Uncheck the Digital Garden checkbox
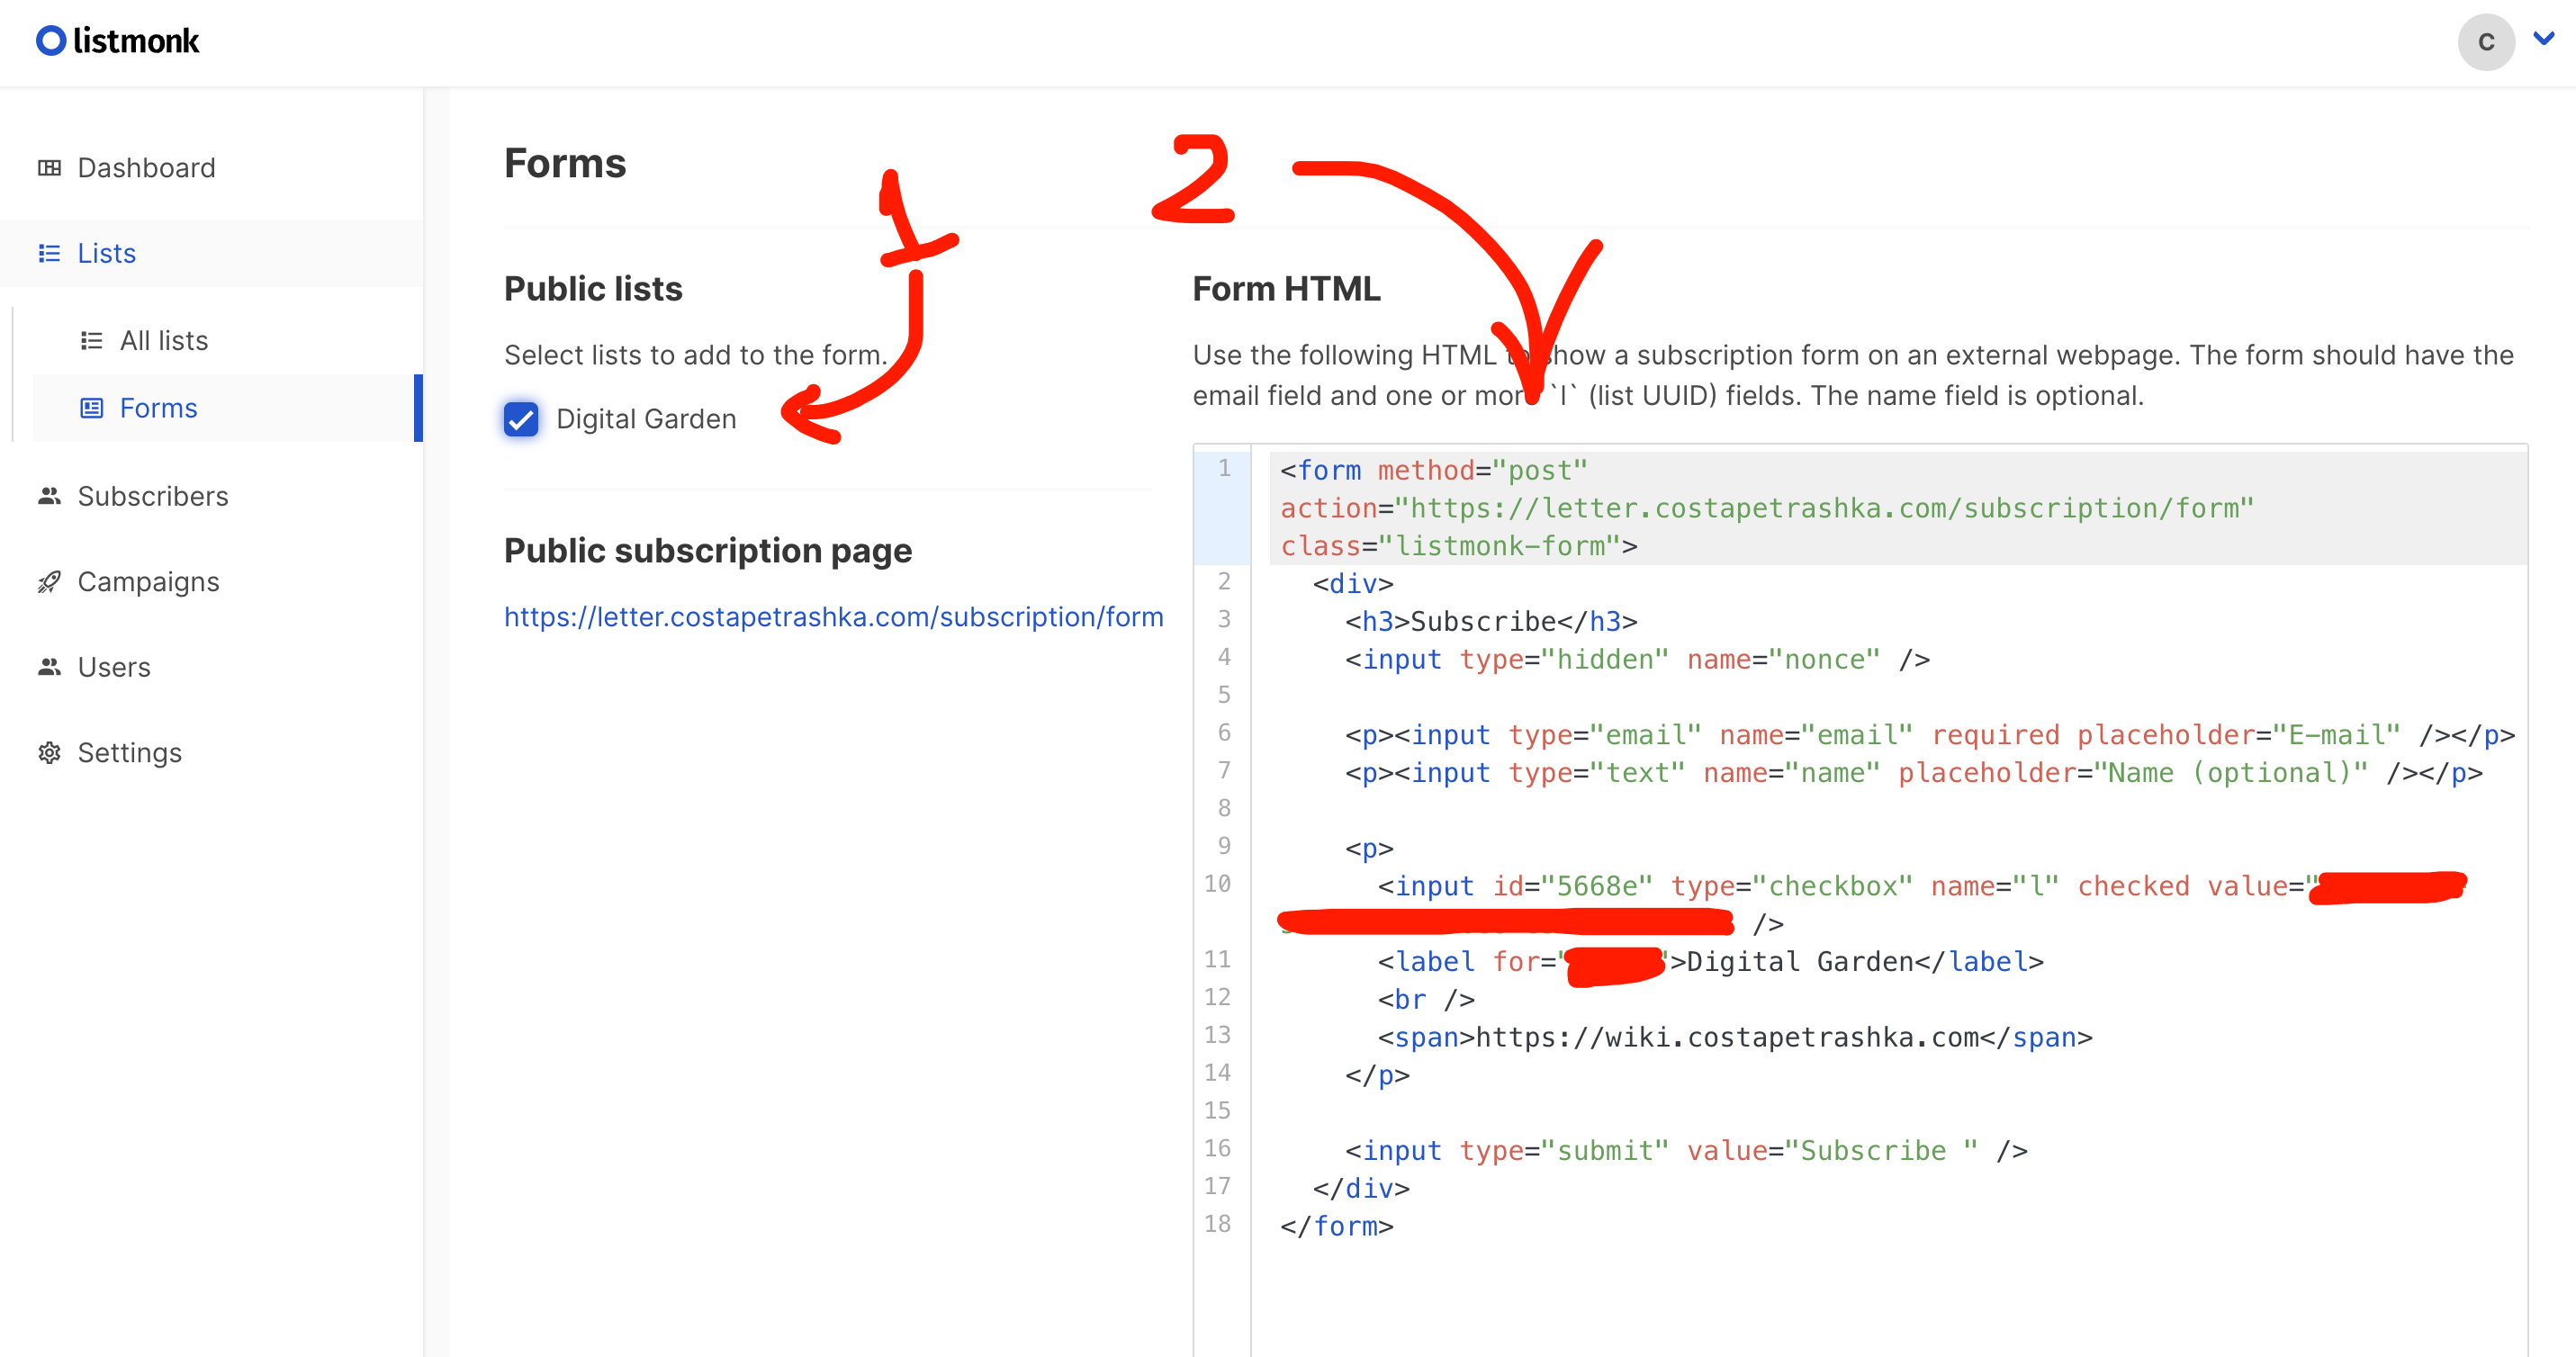2576x1357 pixels. coord(521,419)
